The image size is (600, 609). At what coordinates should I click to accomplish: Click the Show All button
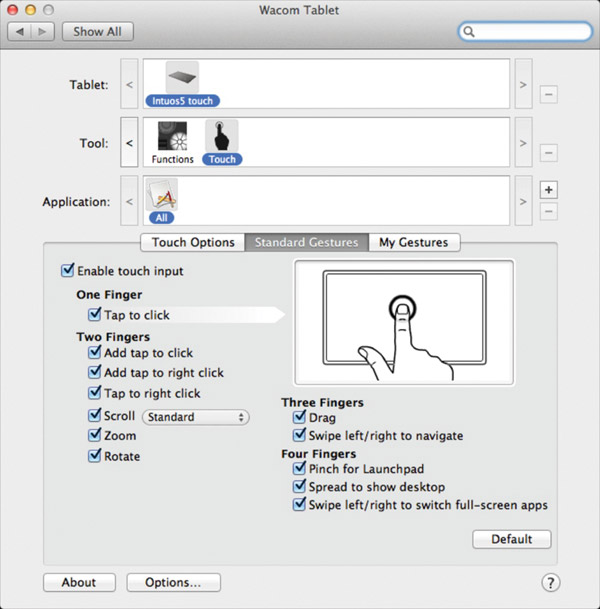97,31
